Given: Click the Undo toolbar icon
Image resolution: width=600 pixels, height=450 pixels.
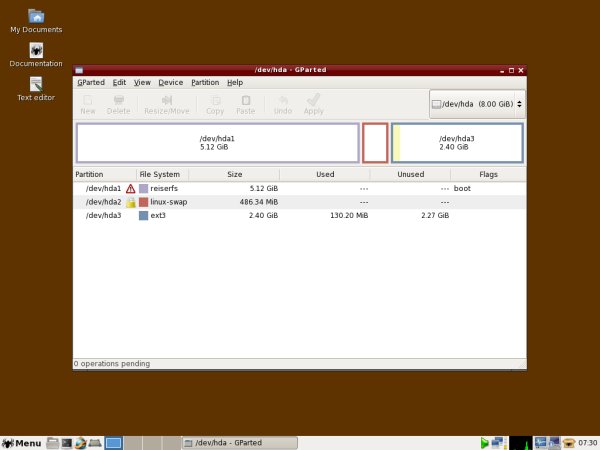Looking at the screenshot, I should tap(283, 104).
